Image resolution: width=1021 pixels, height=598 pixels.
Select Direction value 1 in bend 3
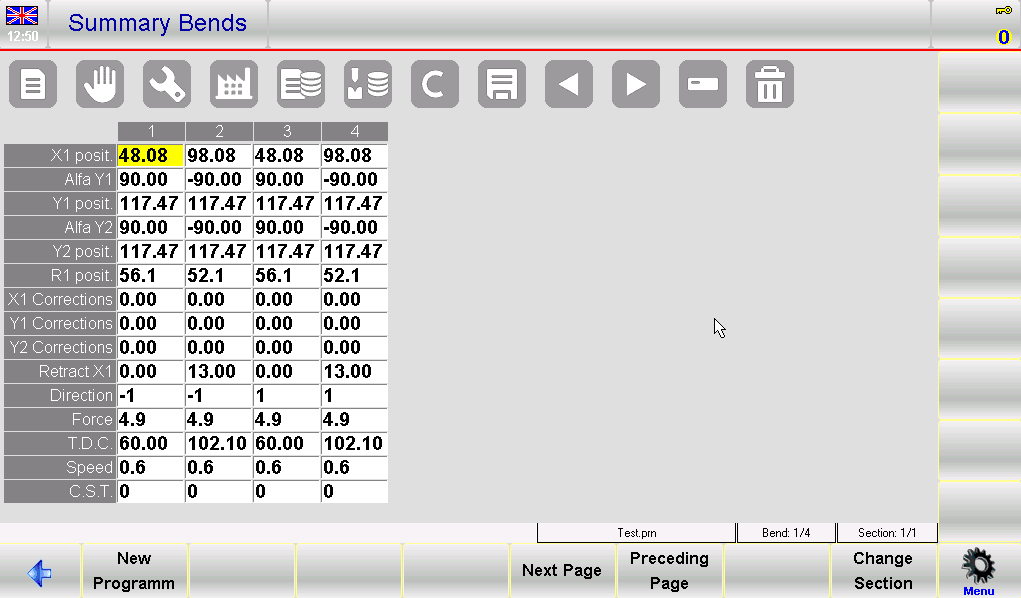pyautogui.click(x=287, y=396)
